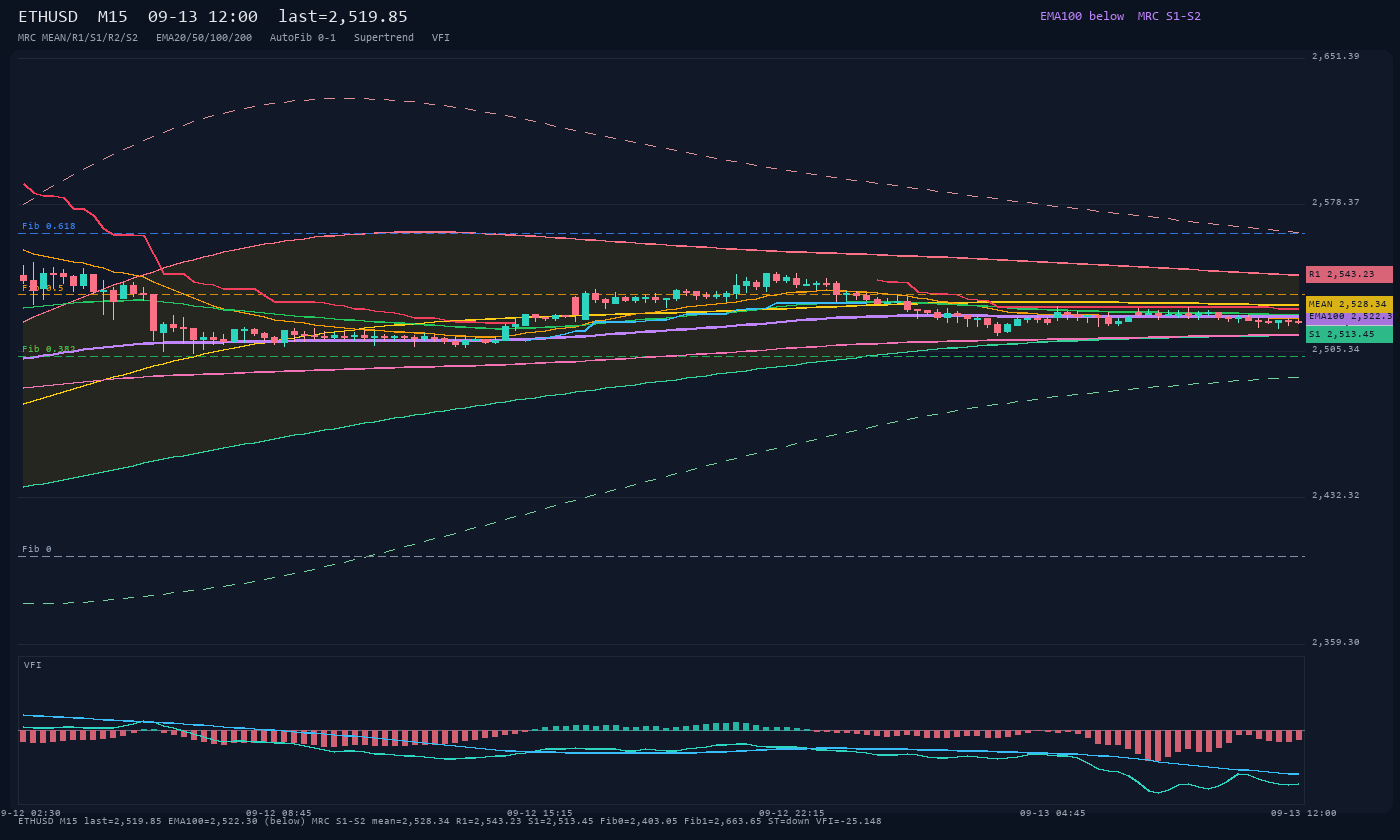Viewport: 1400px width, 840px height.
Task: Click the S1 2,513.45 price tag
Action: tap(1349, 334)
